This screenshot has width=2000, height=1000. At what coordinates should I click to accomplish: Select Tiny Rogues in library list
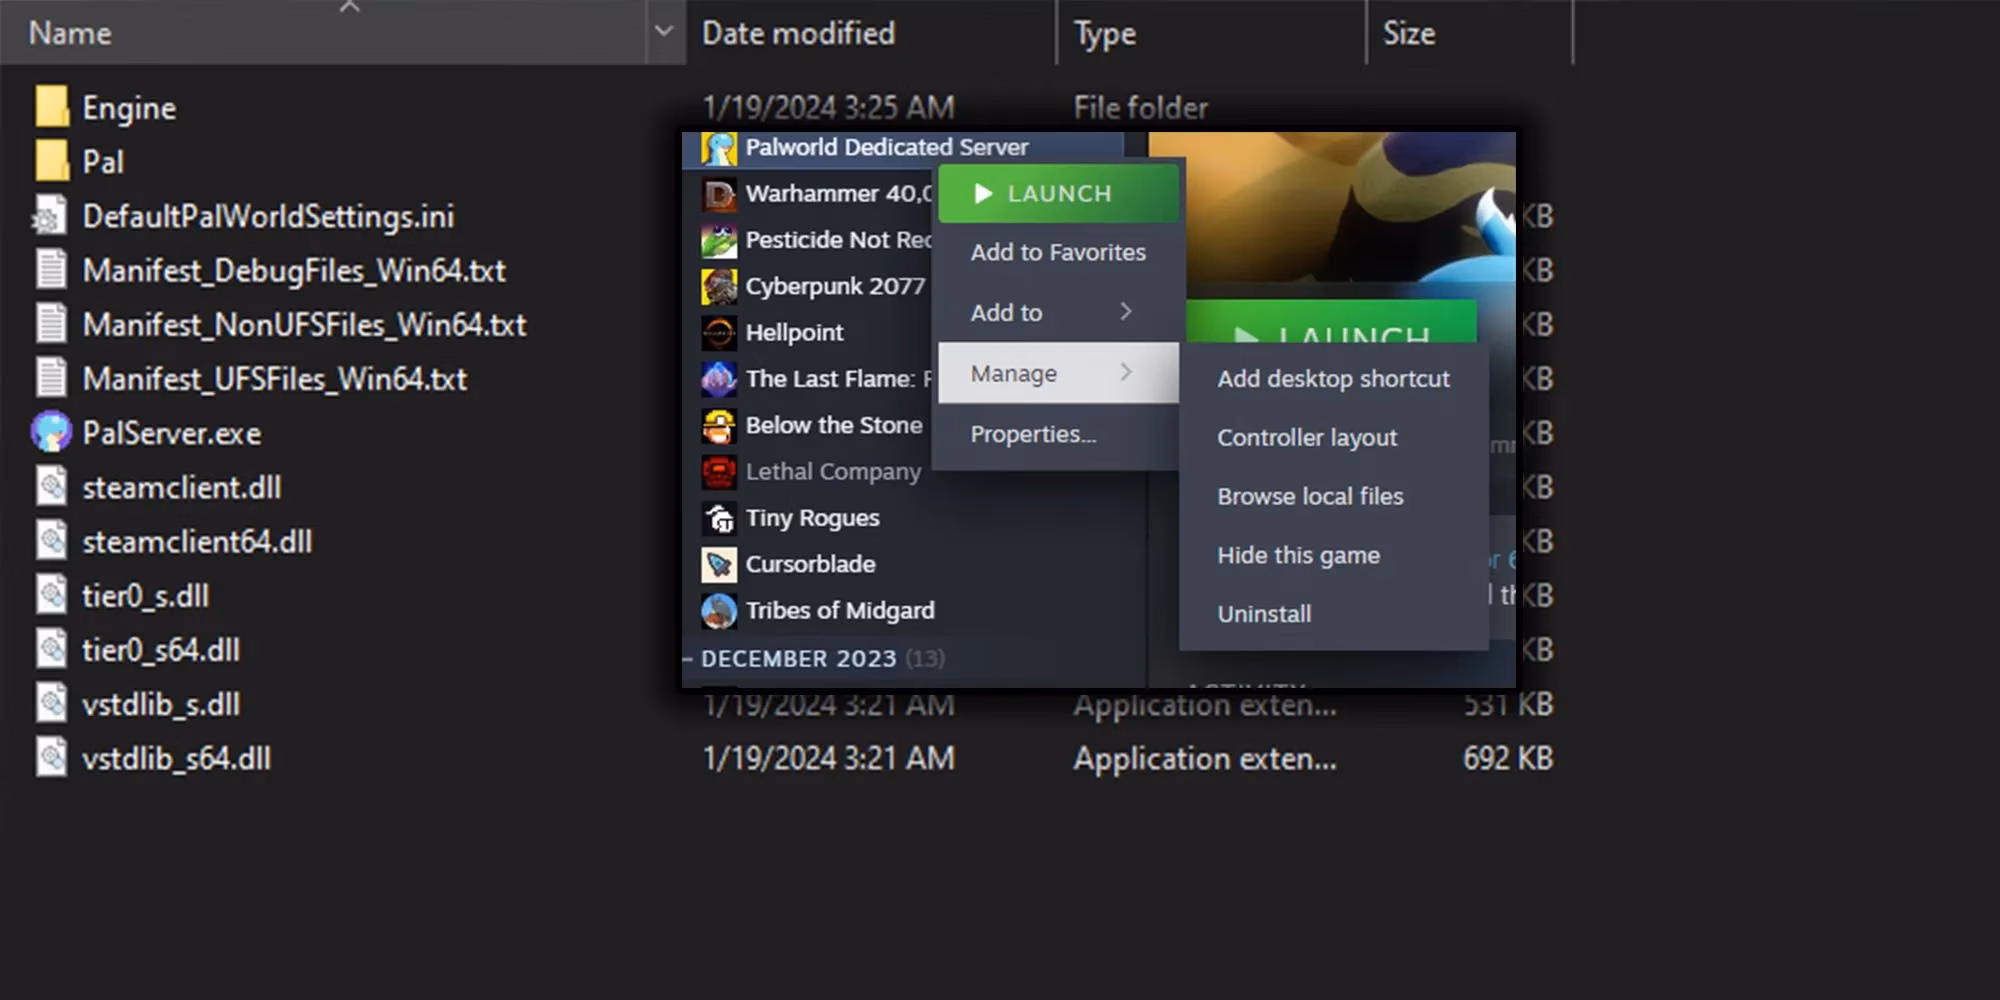pyautogui.click(x=812, y=518)
